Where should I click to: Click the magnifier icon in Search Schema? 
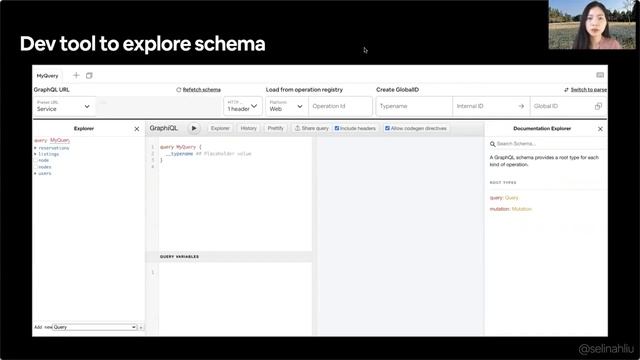click(492, 144)
